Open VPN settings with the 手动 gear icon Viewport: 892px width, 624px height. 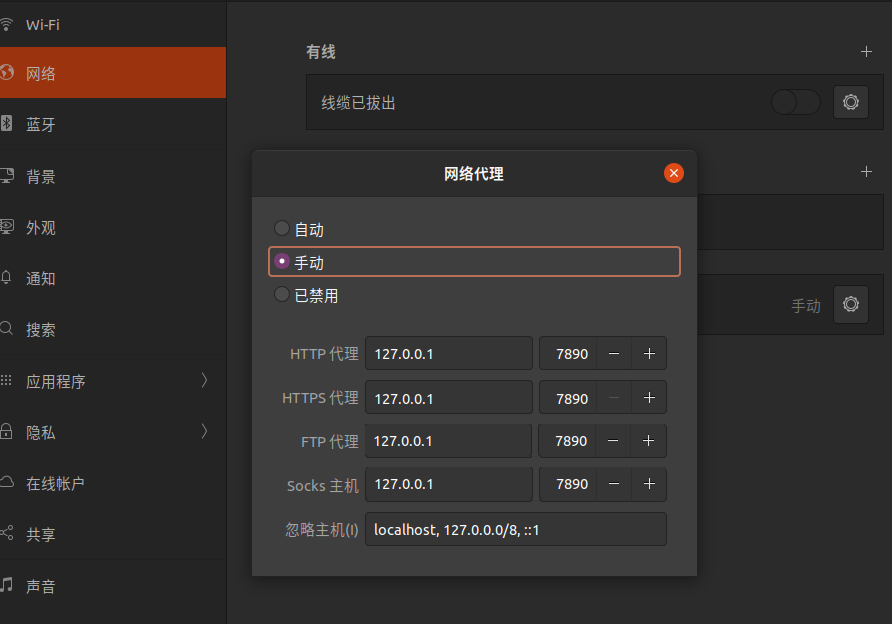click(851, 304)
